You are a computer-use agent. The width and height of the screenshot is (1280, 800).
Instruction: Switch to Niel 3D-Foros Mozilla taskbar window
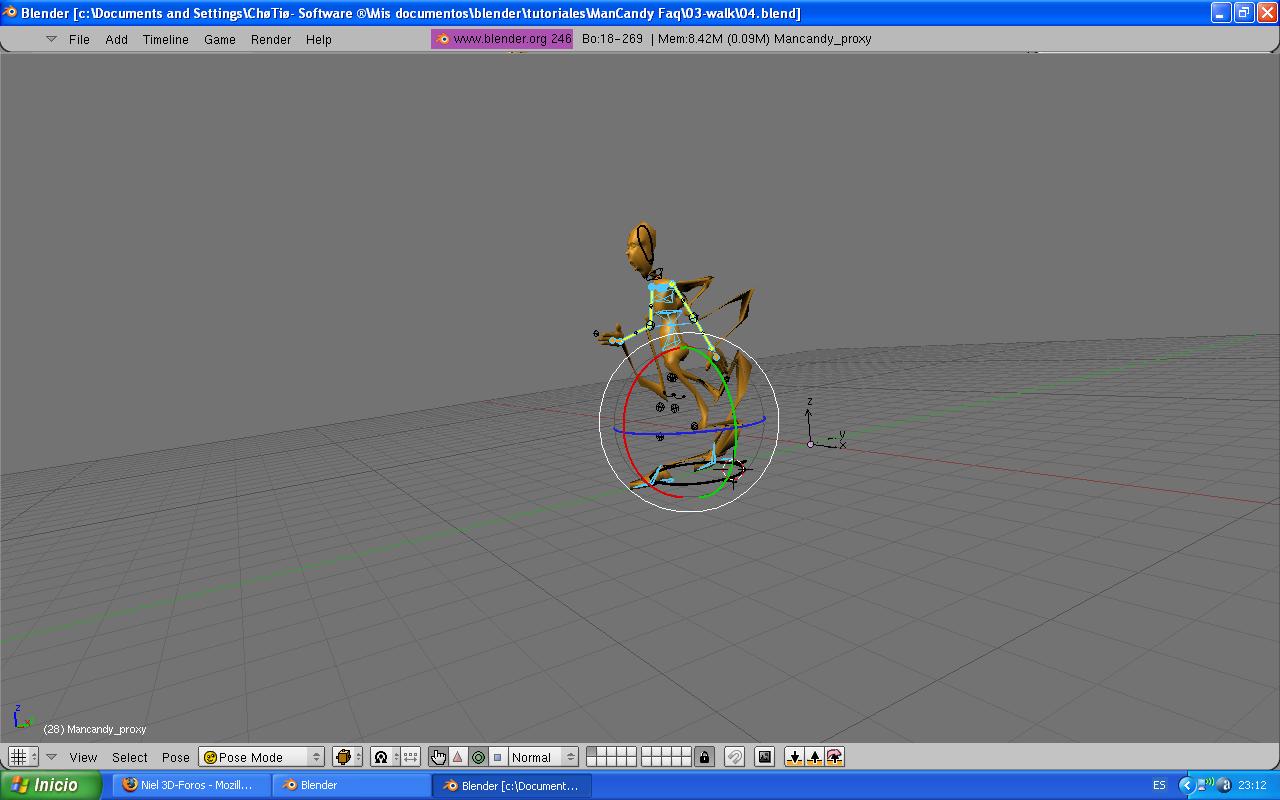191,785
